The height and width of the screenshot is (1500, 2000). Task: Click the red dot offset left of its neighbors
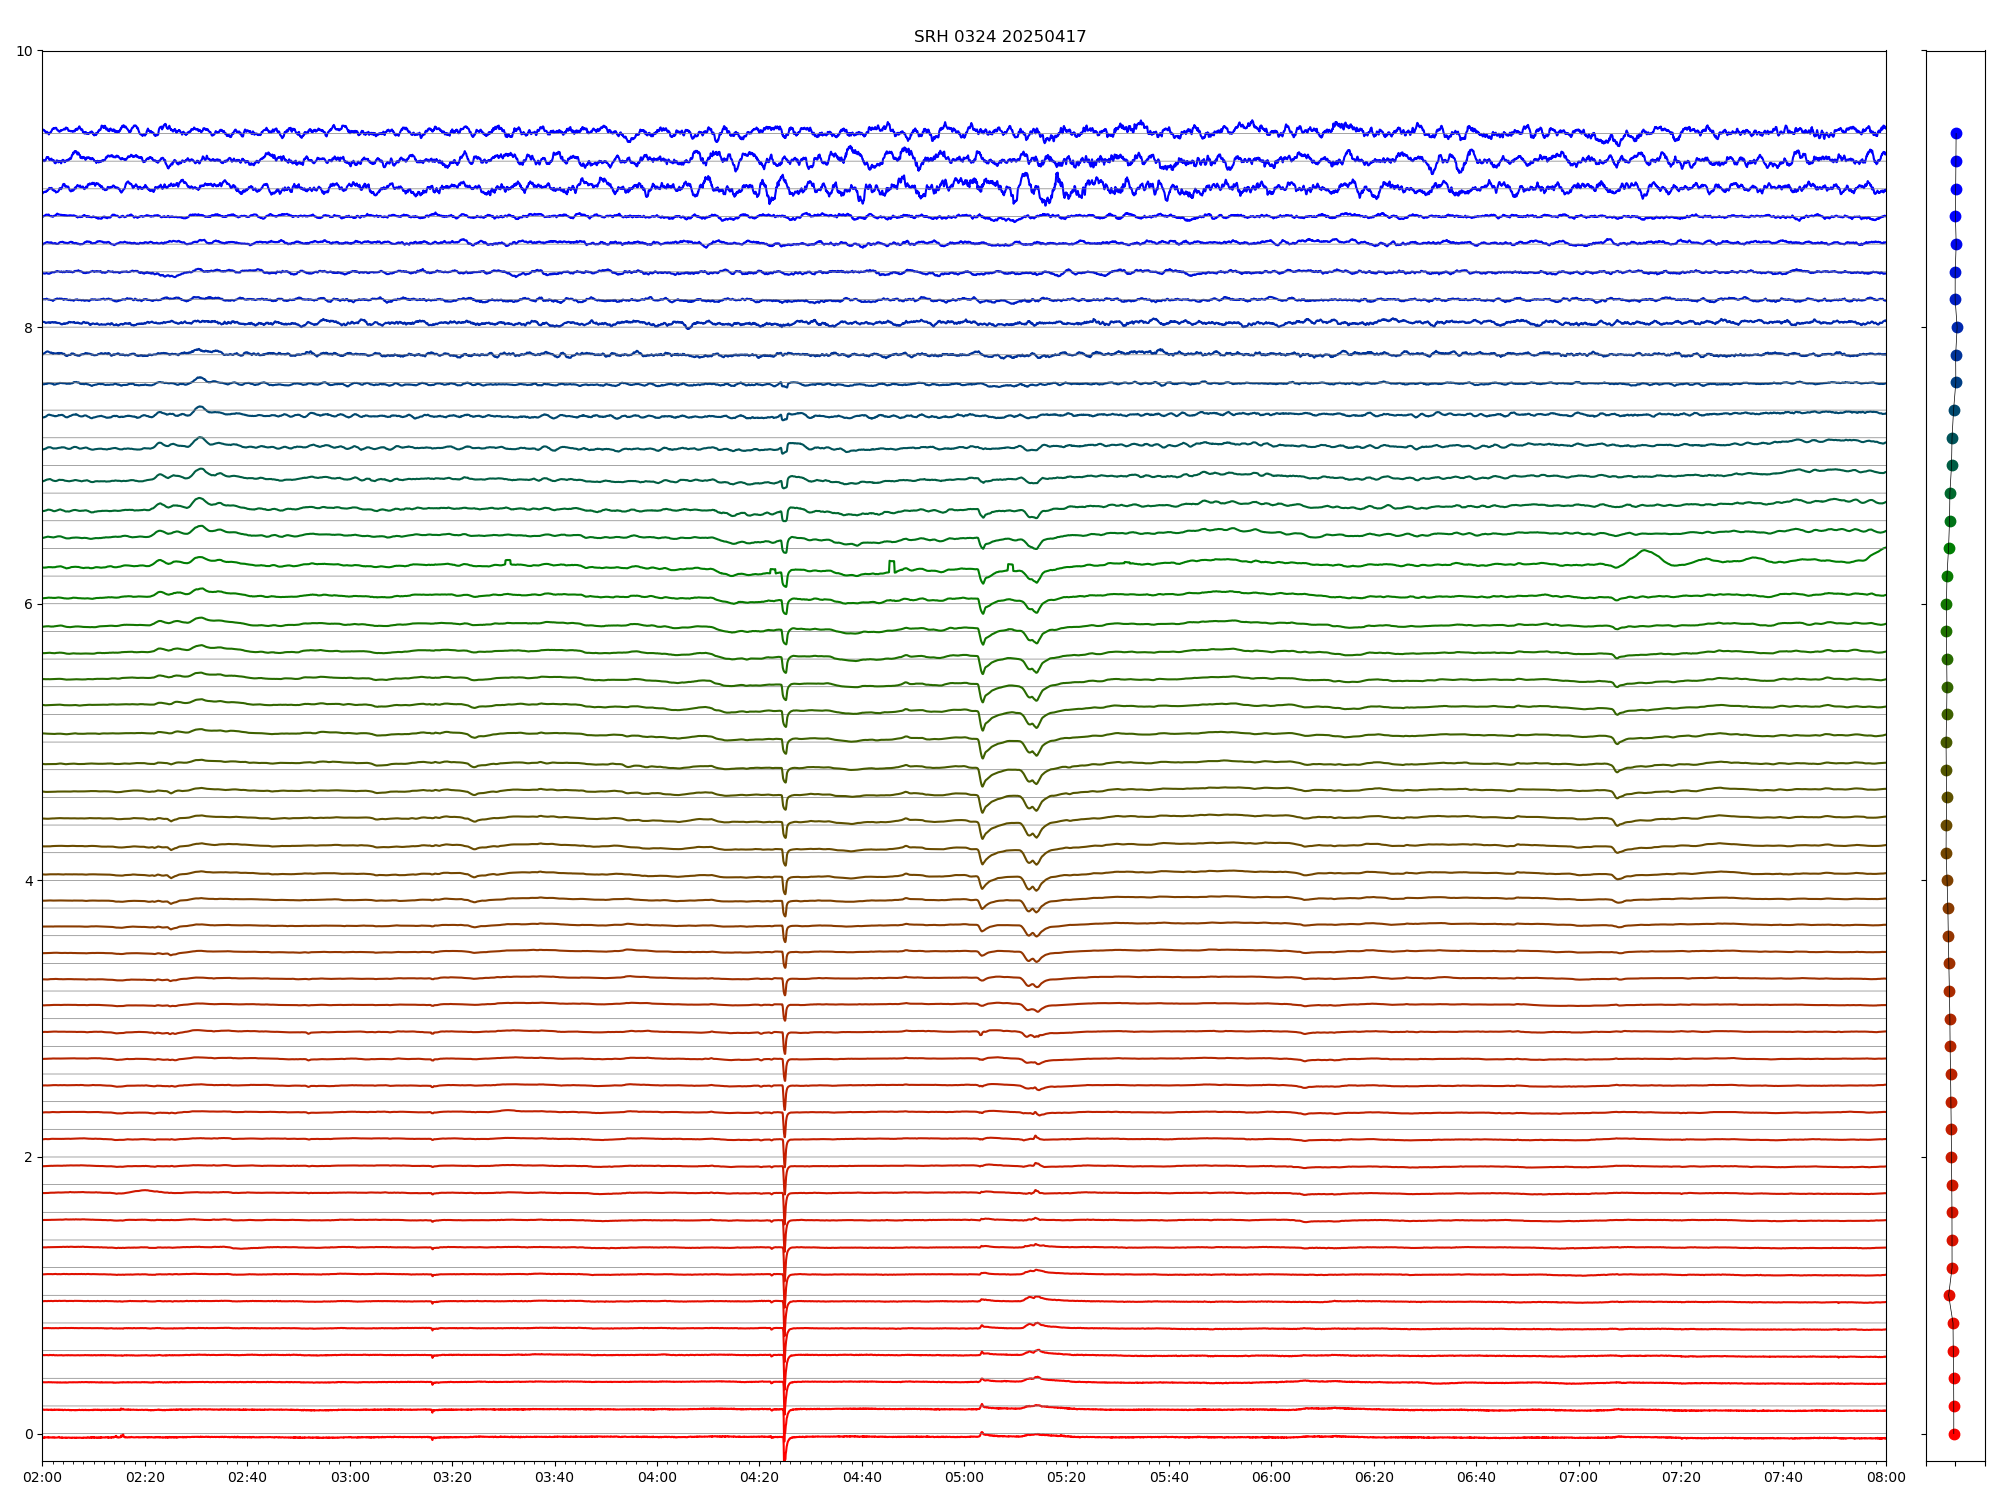pos(1949,1295)
